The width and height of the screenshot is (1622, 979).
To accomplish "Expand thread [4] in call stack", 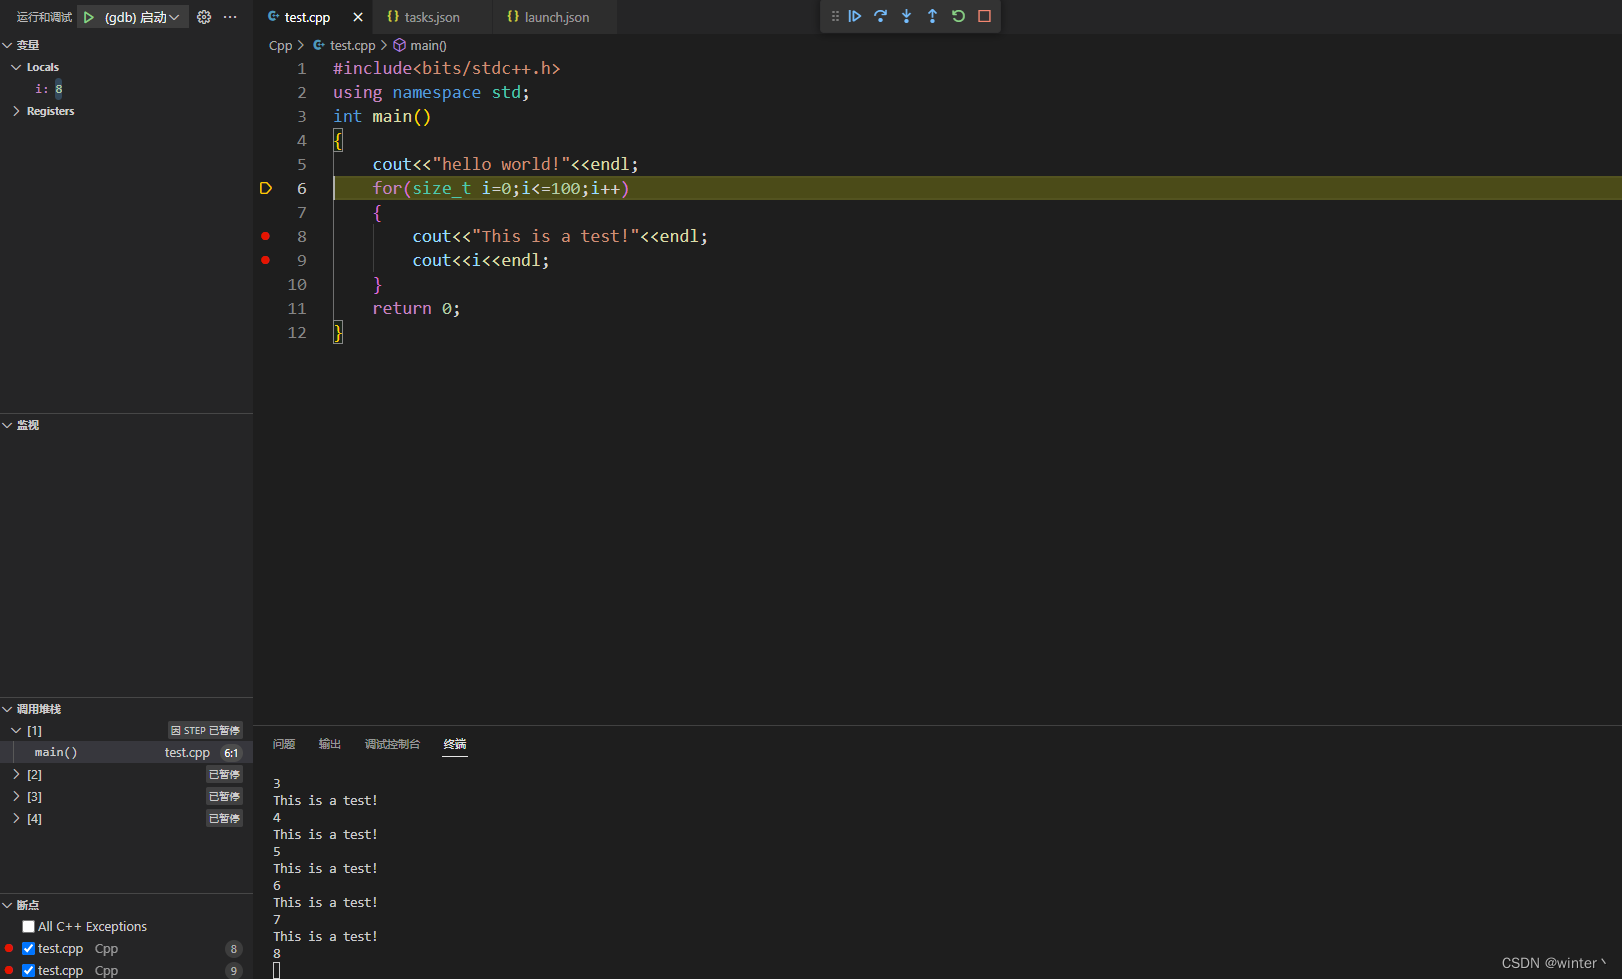I will click(x=16, y=819).
